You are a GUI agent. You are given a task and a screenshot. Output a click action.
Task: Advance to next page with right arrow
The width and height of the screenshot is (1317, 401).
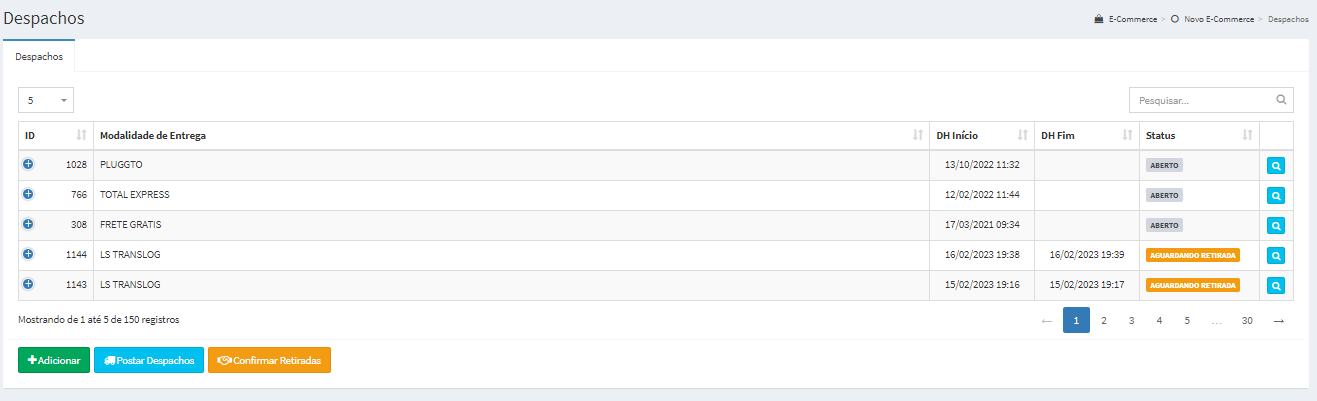(1278, 321)
